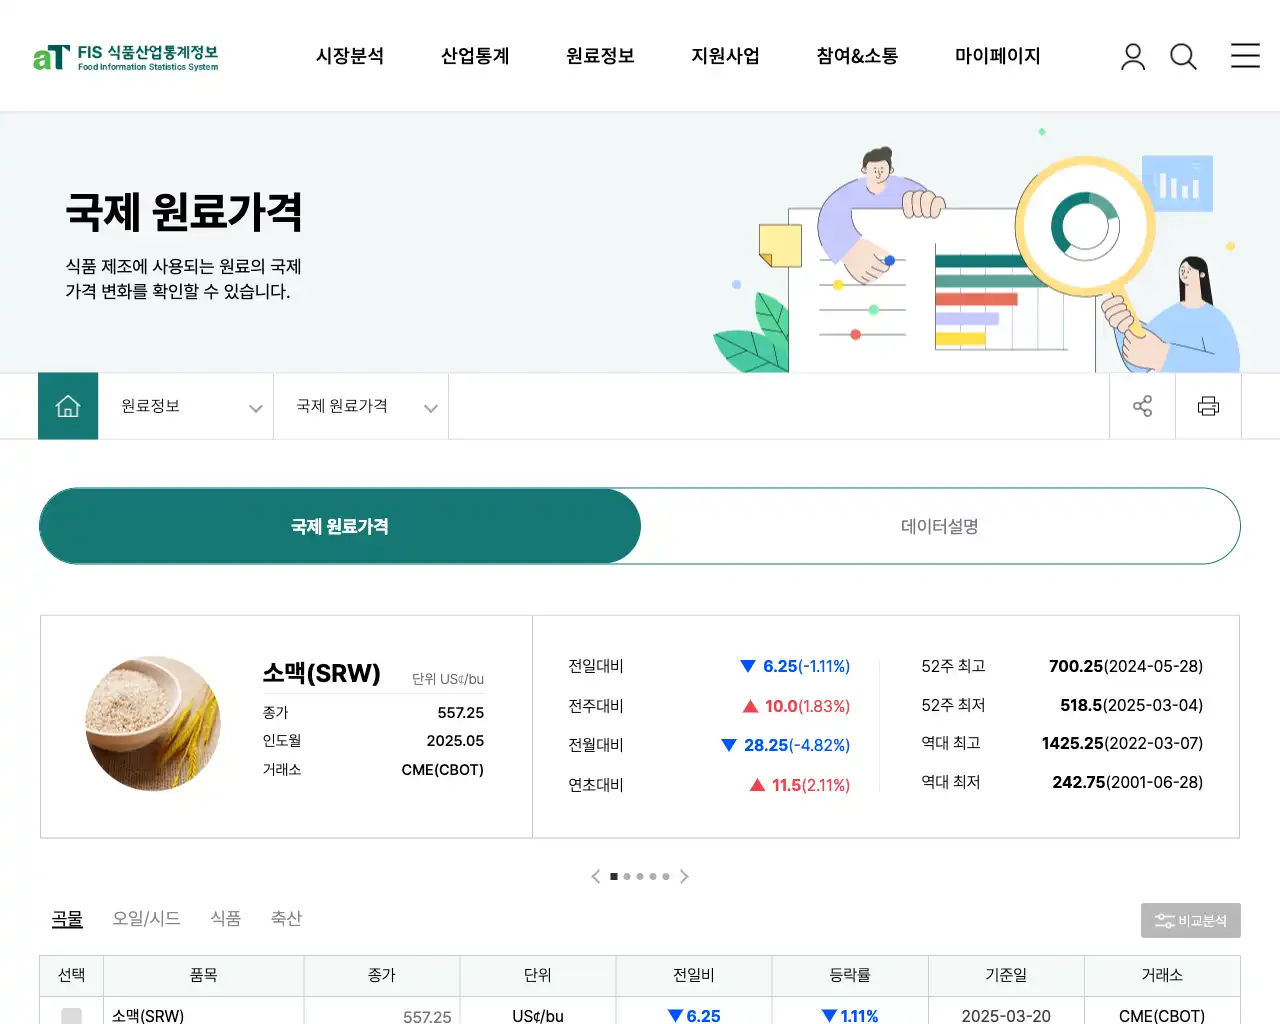
Task: Open the hamburger menu icon
Action: click(1245, 56)
